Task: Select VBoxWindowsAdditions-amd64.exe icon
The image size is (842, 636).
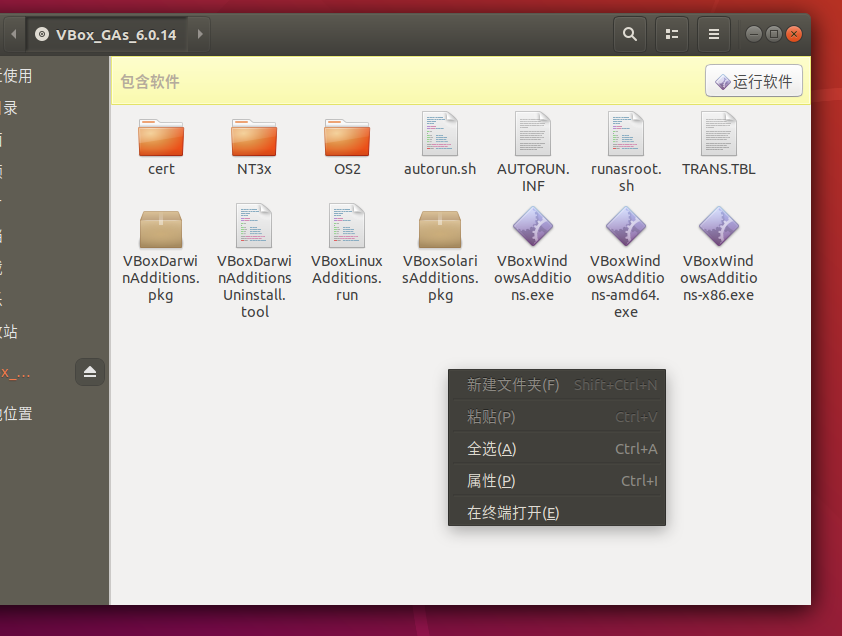Action: 626,227
